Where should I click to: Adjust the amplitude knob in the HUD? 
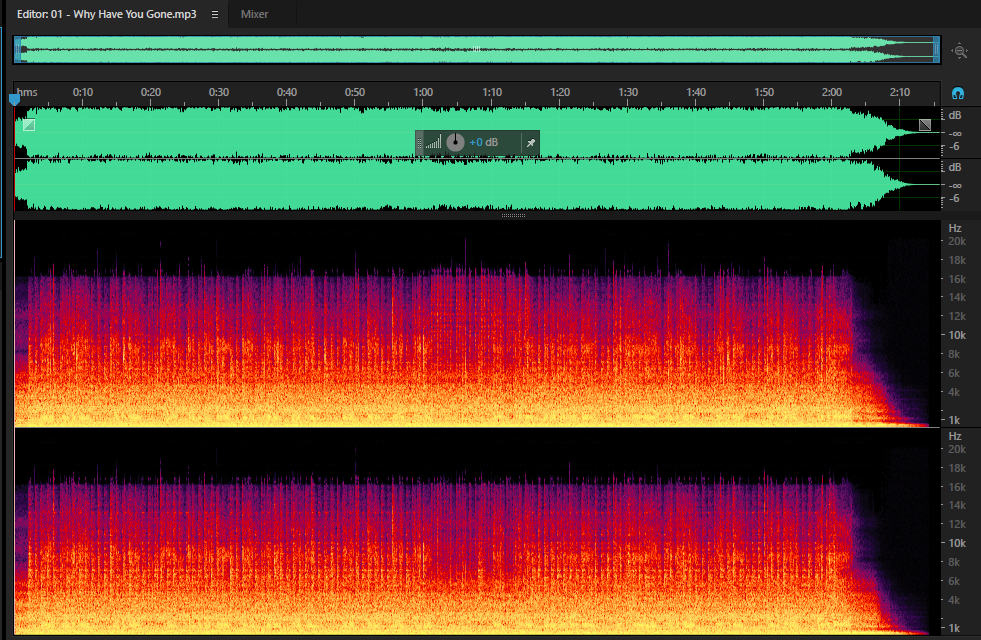(x=455, y=143)
